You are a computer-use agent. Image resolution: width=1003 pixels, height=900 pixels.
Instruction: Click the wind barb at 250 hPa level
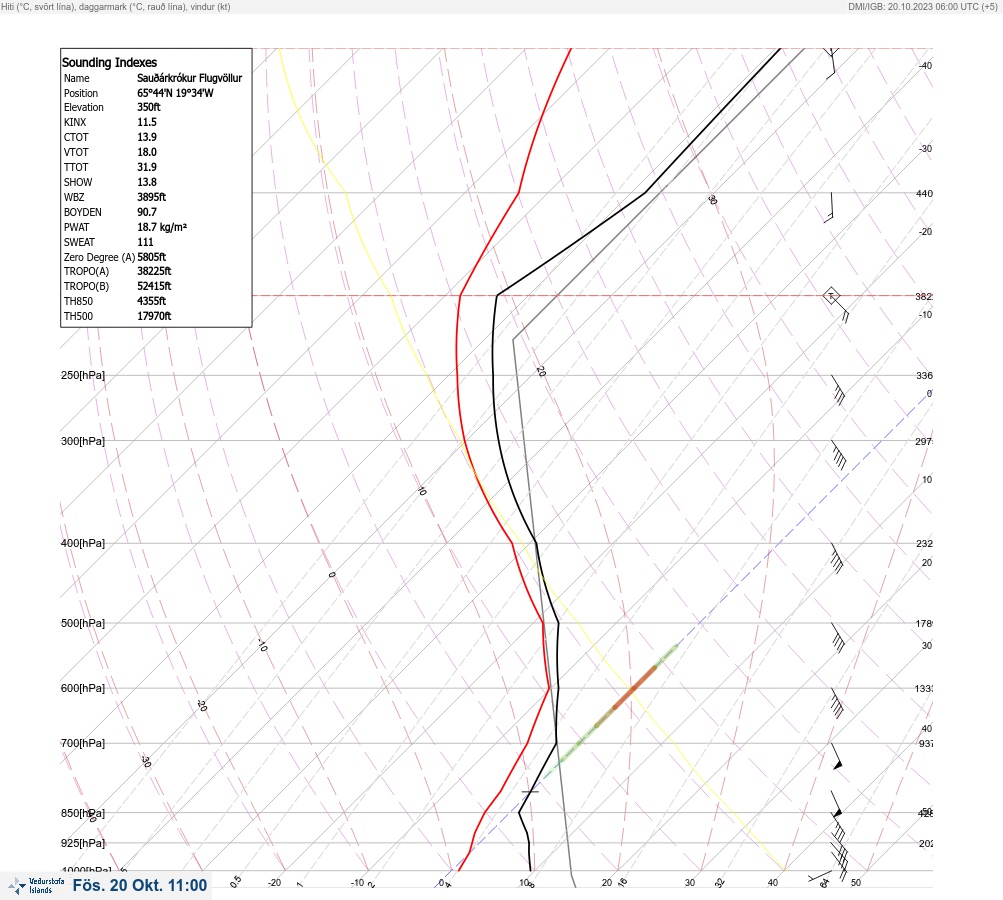coord(838,390)
